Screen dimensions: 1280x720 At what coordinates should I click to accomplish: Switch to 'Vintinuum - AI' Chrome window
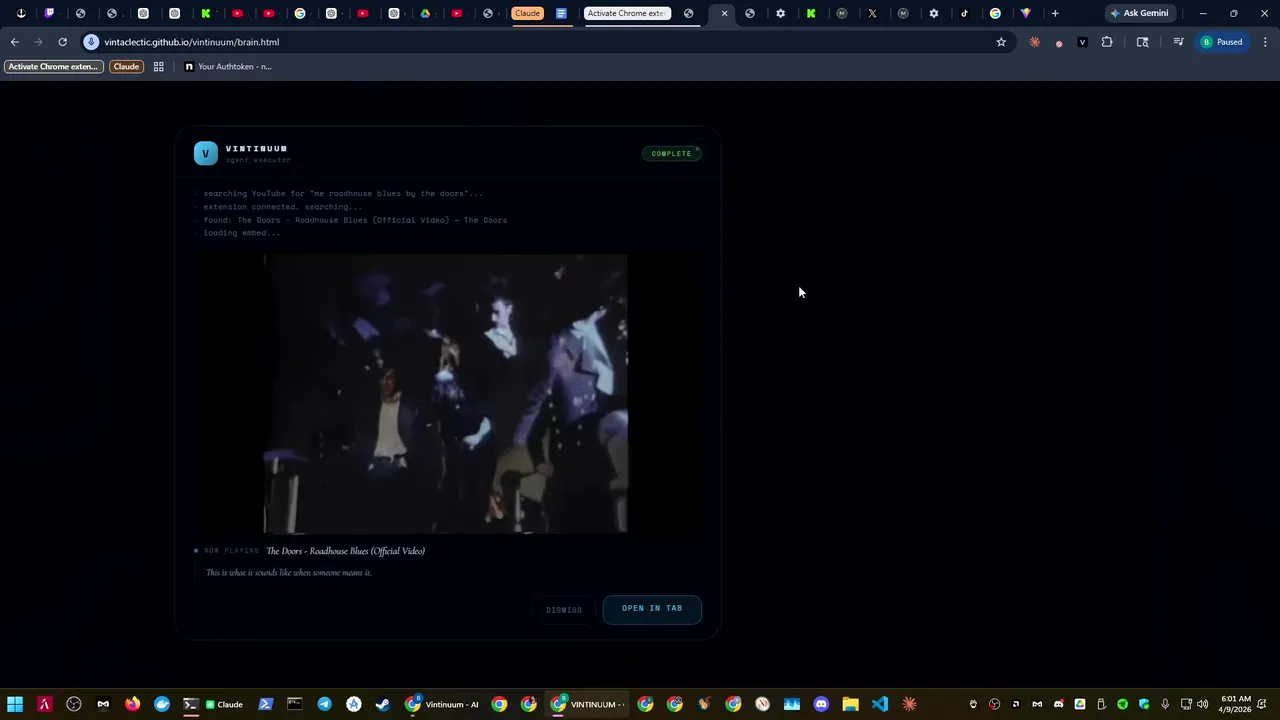pyautogui.click(x=442, y=704)
